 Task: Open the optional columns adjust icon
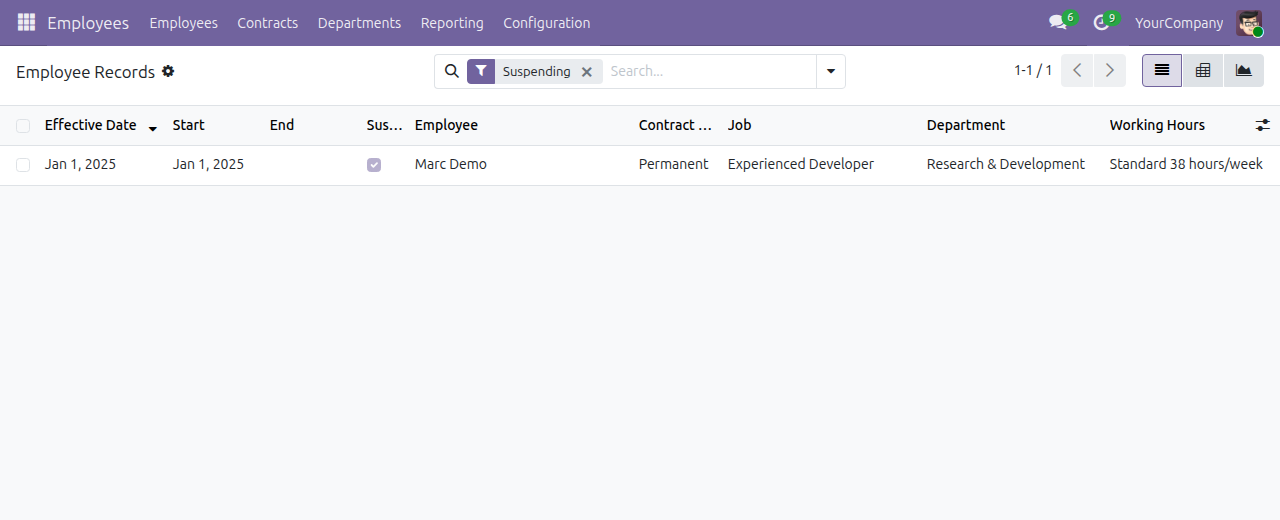tap(1263, 125)
